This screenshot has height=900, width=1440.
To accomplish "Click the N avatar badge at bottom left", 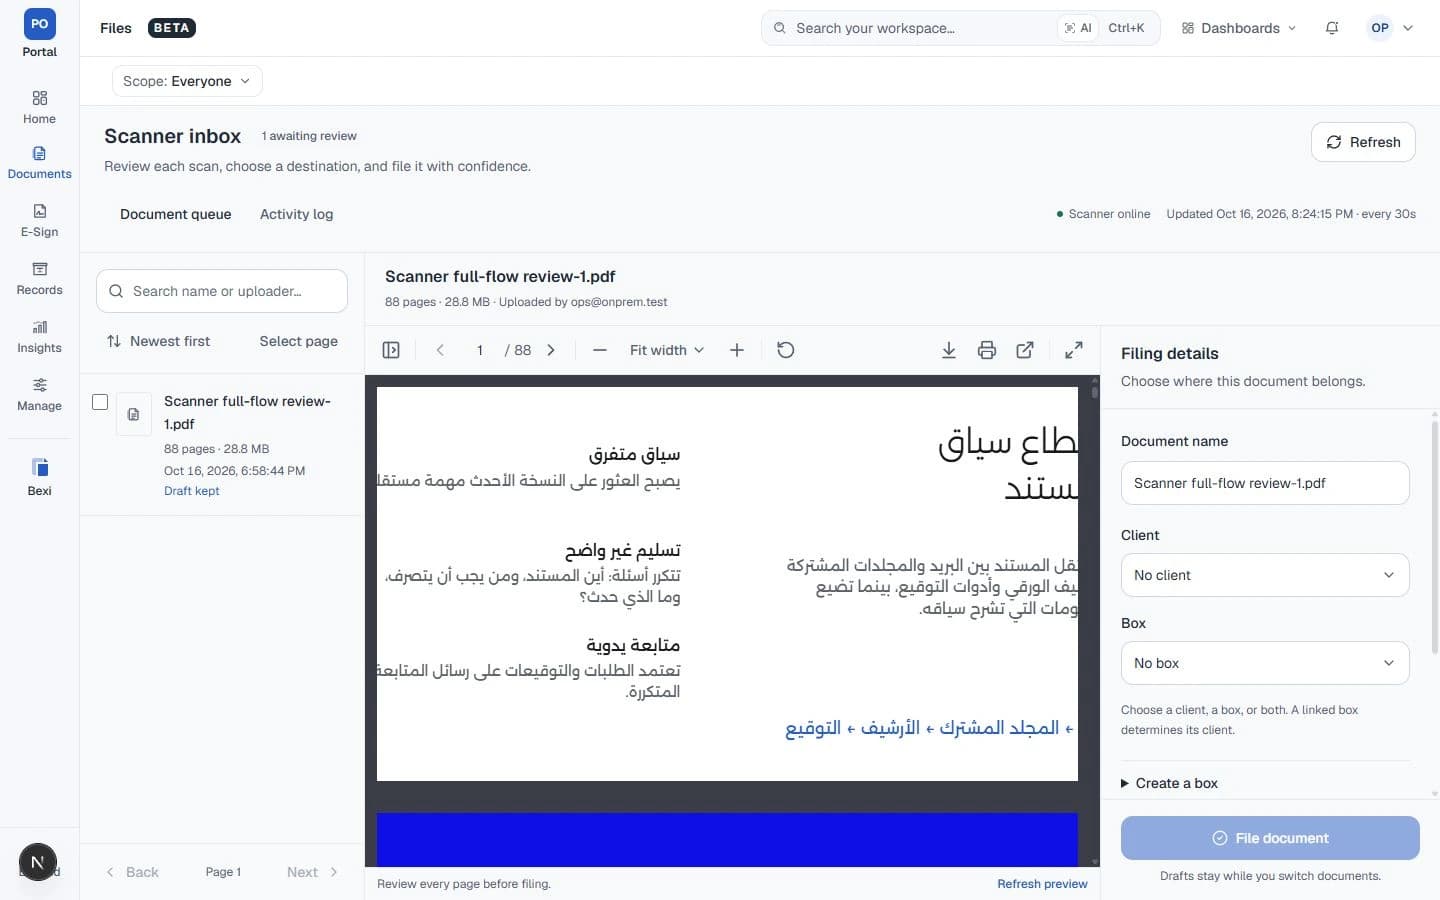I will coord(37,862).
